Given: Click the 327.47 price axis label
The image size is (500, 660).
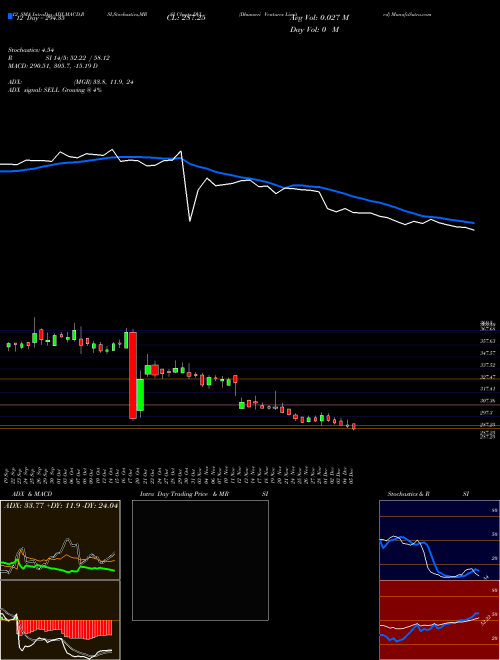Looking at the screenshot, I should pos(487,377).
